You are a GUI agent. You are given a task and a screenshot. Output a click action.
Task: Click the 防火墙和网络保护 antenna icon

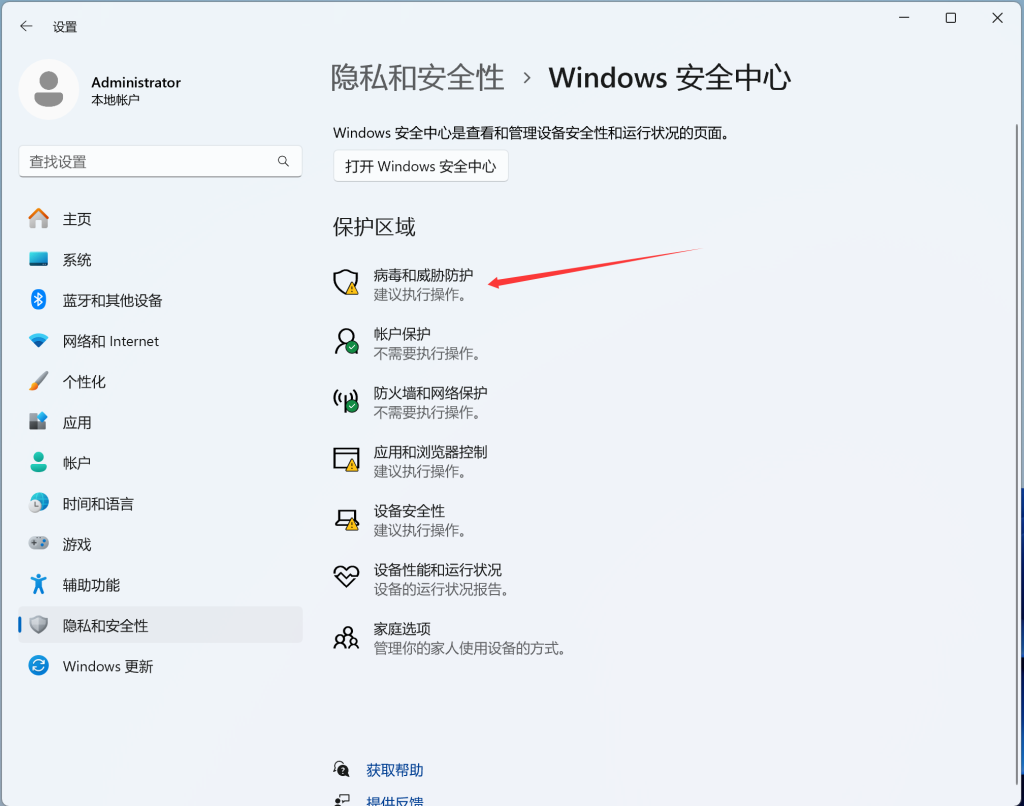pyautogui.click(x=346, y=400)
